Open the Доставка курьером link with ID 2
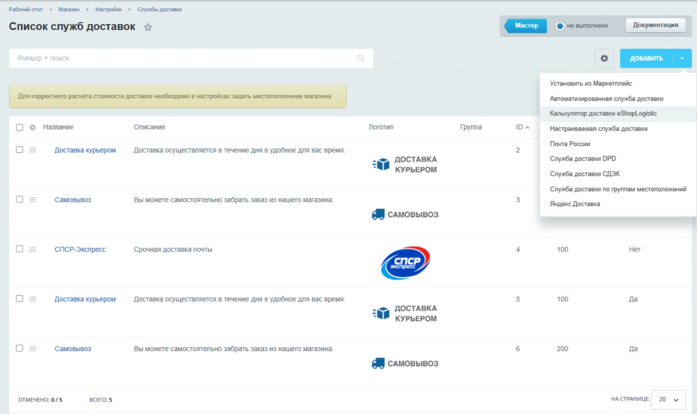Screen dimensions: 697x414 coord(85,150)
